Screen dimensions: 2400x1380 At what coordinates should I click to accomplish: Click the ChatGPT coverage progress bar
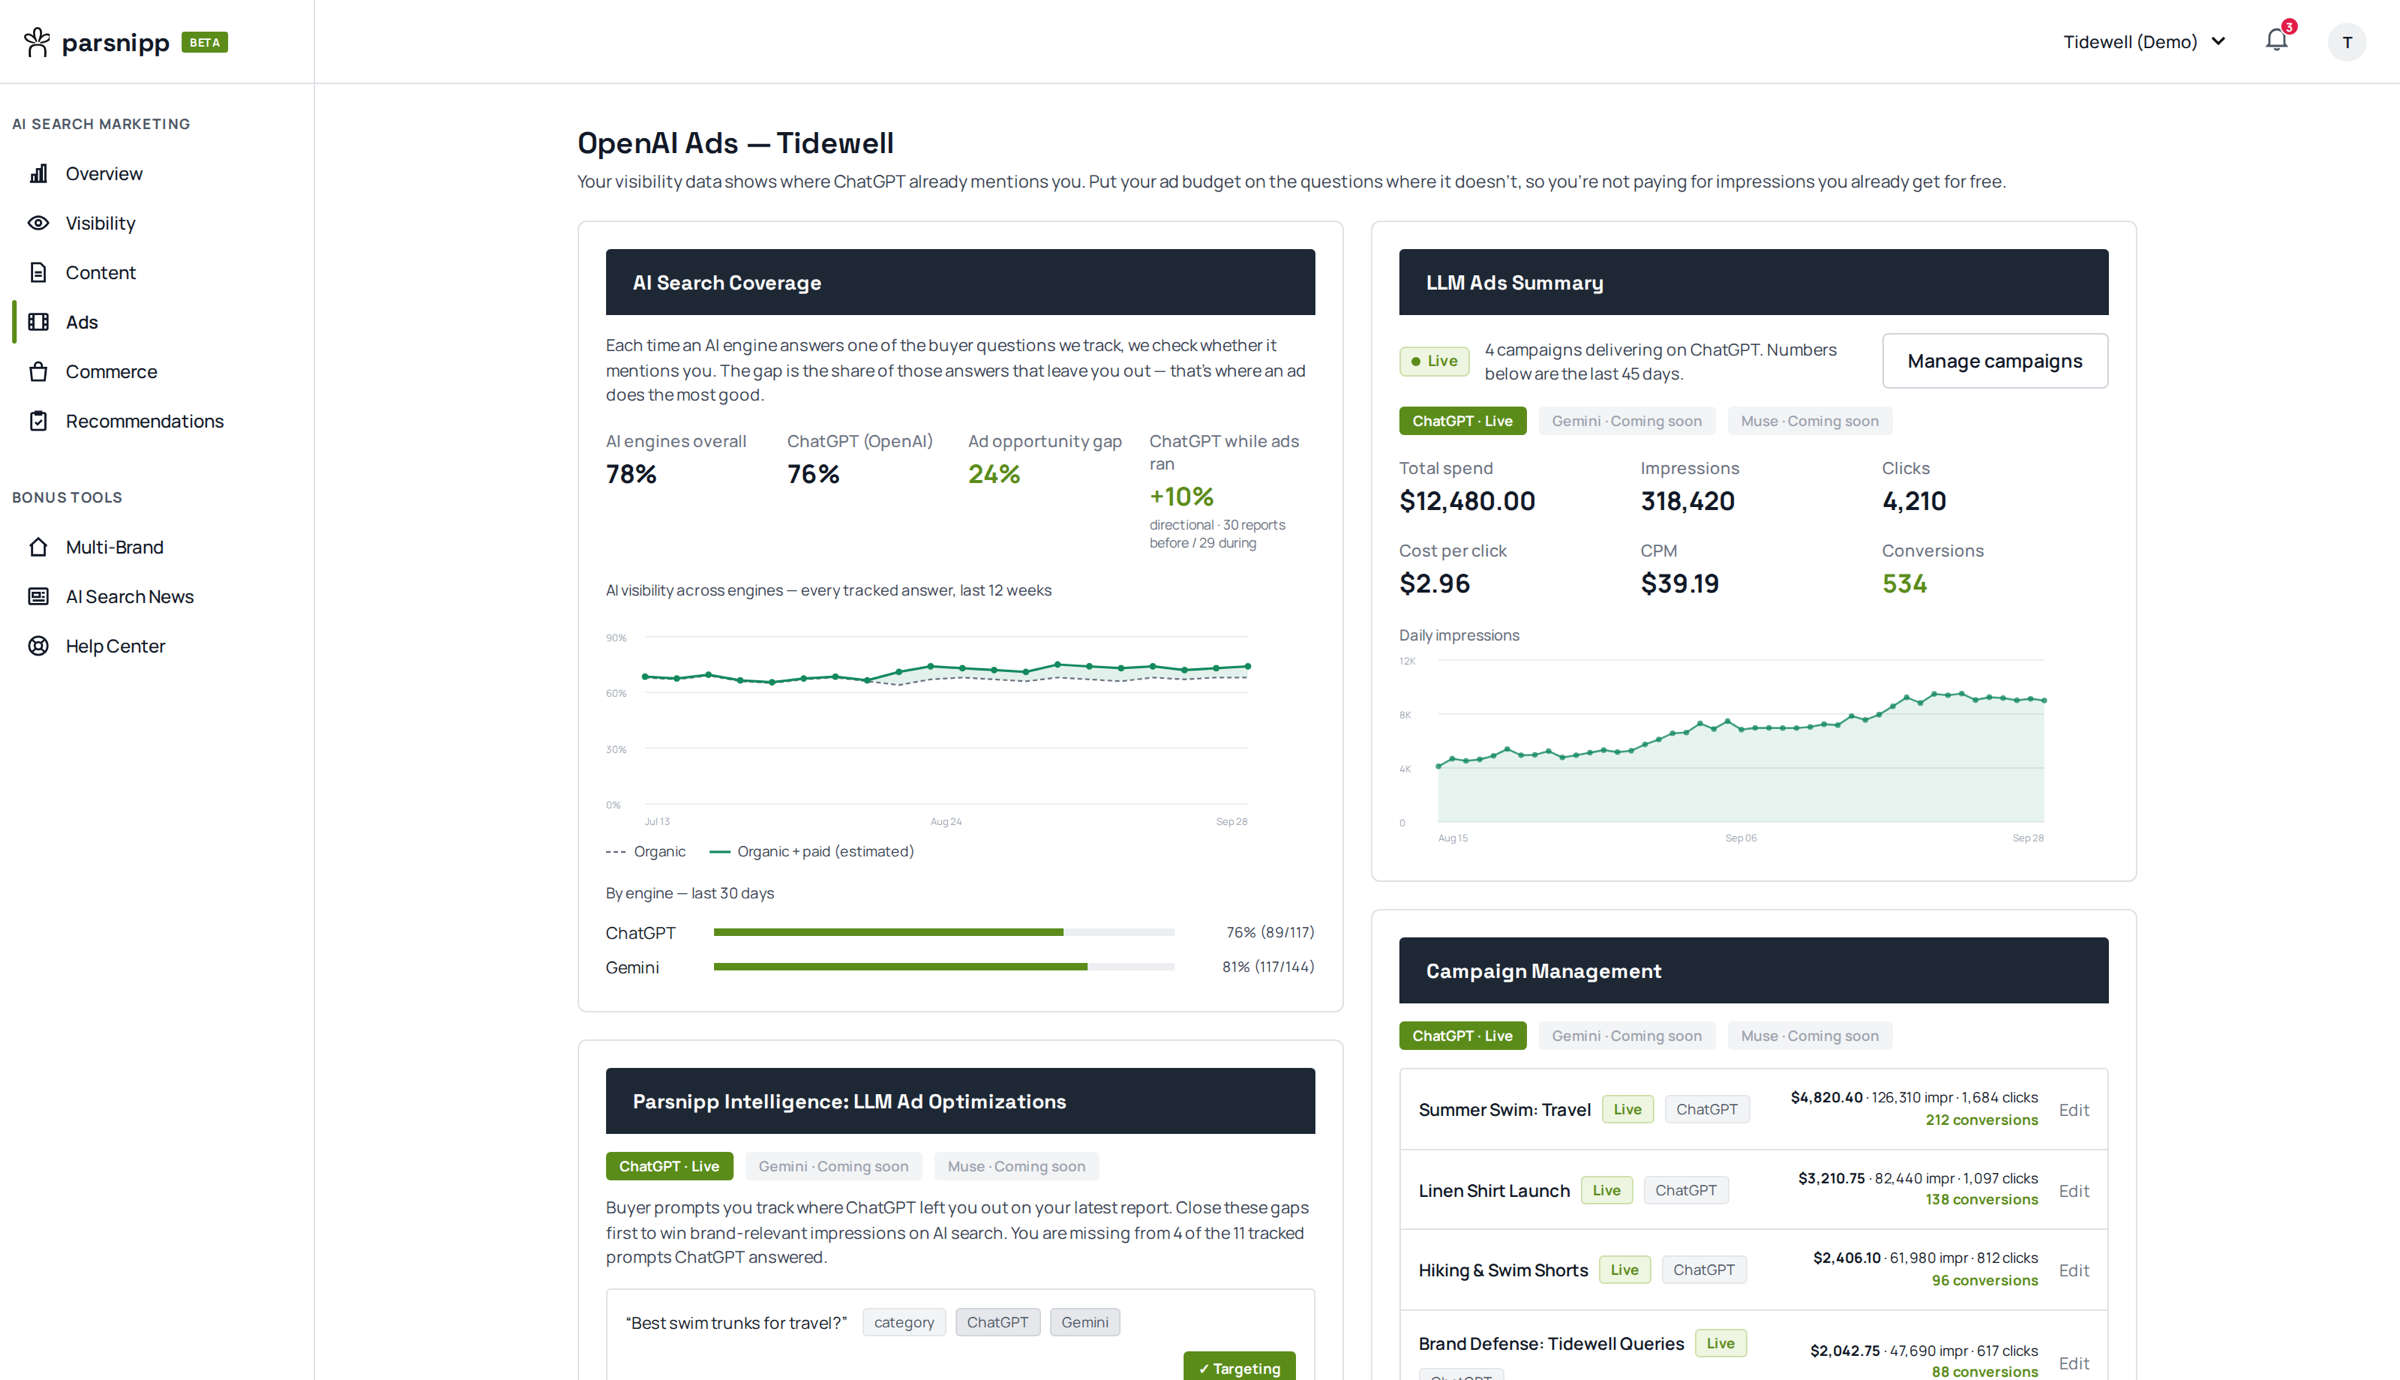(x=943, y=932)
